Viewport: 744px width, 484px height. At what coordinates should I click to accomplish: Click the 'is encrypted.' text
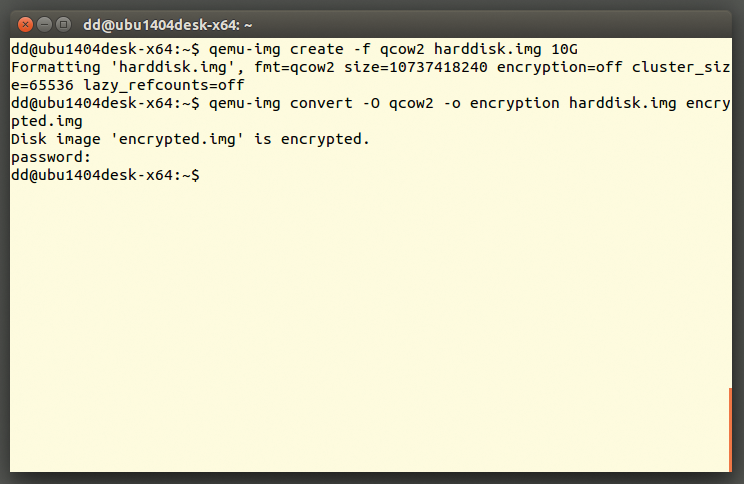coord(312,140)
